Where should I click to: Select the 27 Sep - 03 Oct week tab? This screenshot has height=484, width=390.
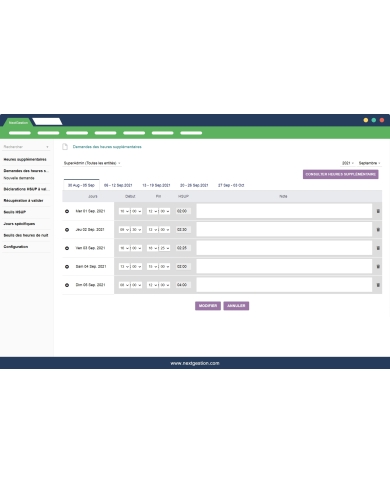tap(231, 185)
